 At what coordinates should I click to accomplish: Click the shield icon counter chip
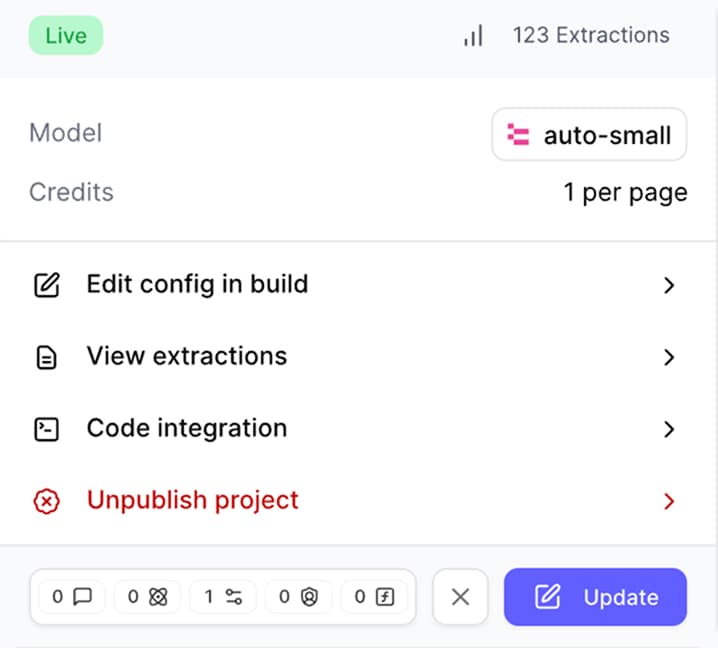pos(298,597)
